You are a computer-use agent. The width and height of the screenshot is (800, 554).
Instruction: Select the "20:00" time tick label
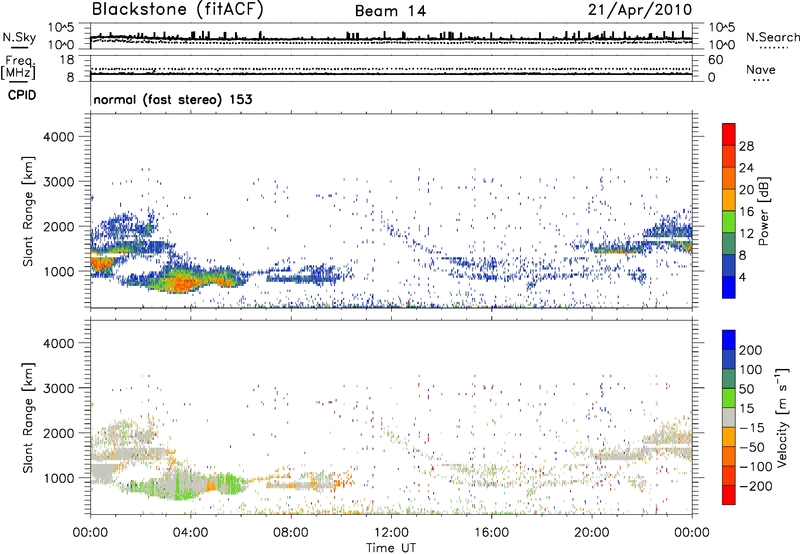(591, 533)
